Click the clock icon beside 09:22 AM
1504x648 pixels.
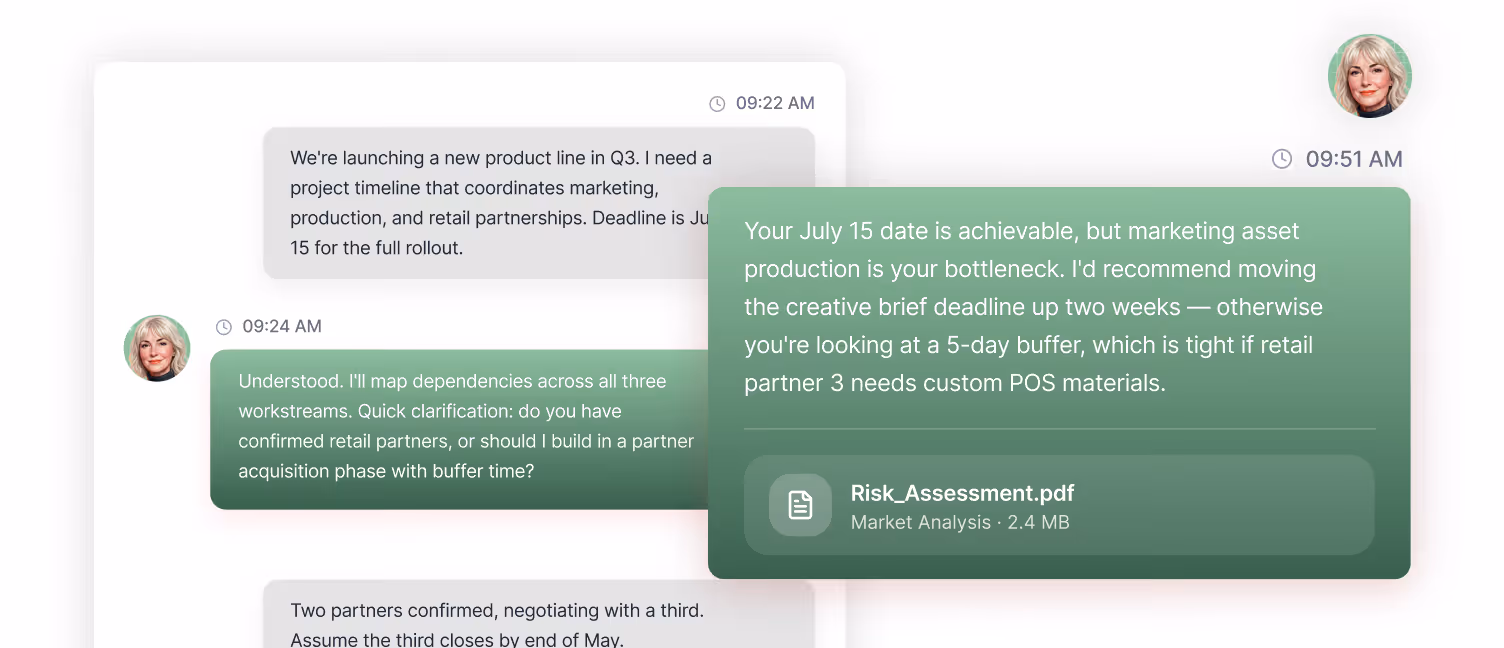[x=717, y=102]
